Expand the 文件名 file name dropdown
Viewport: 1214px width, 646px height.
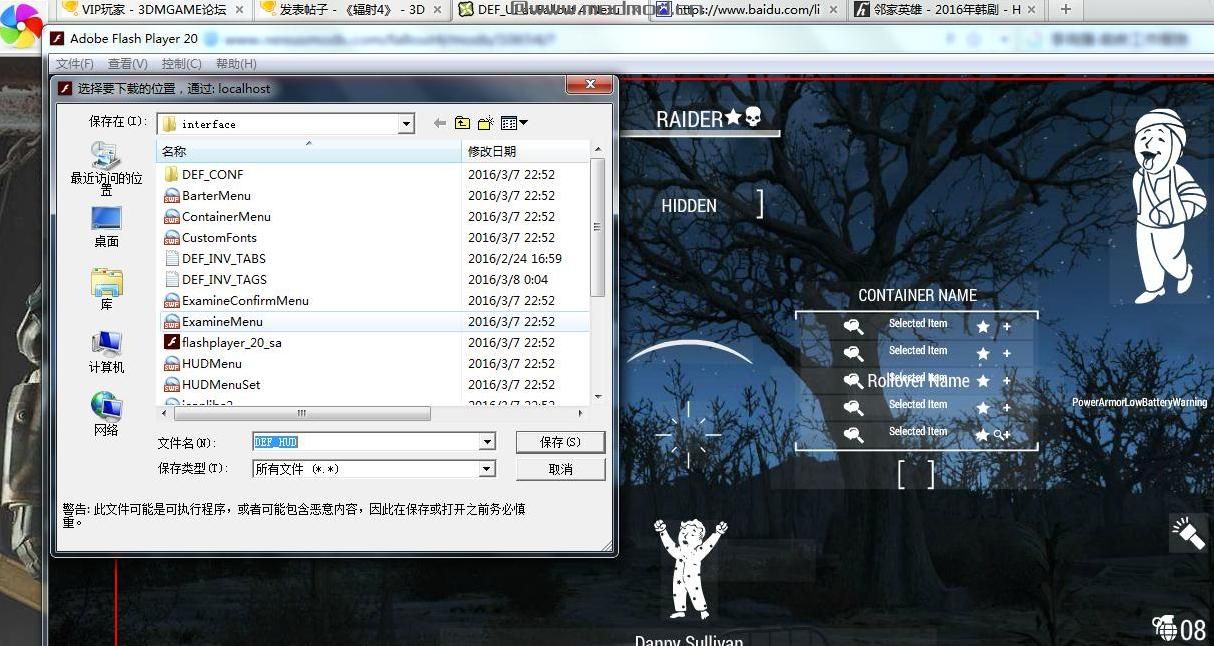[487, 441]
